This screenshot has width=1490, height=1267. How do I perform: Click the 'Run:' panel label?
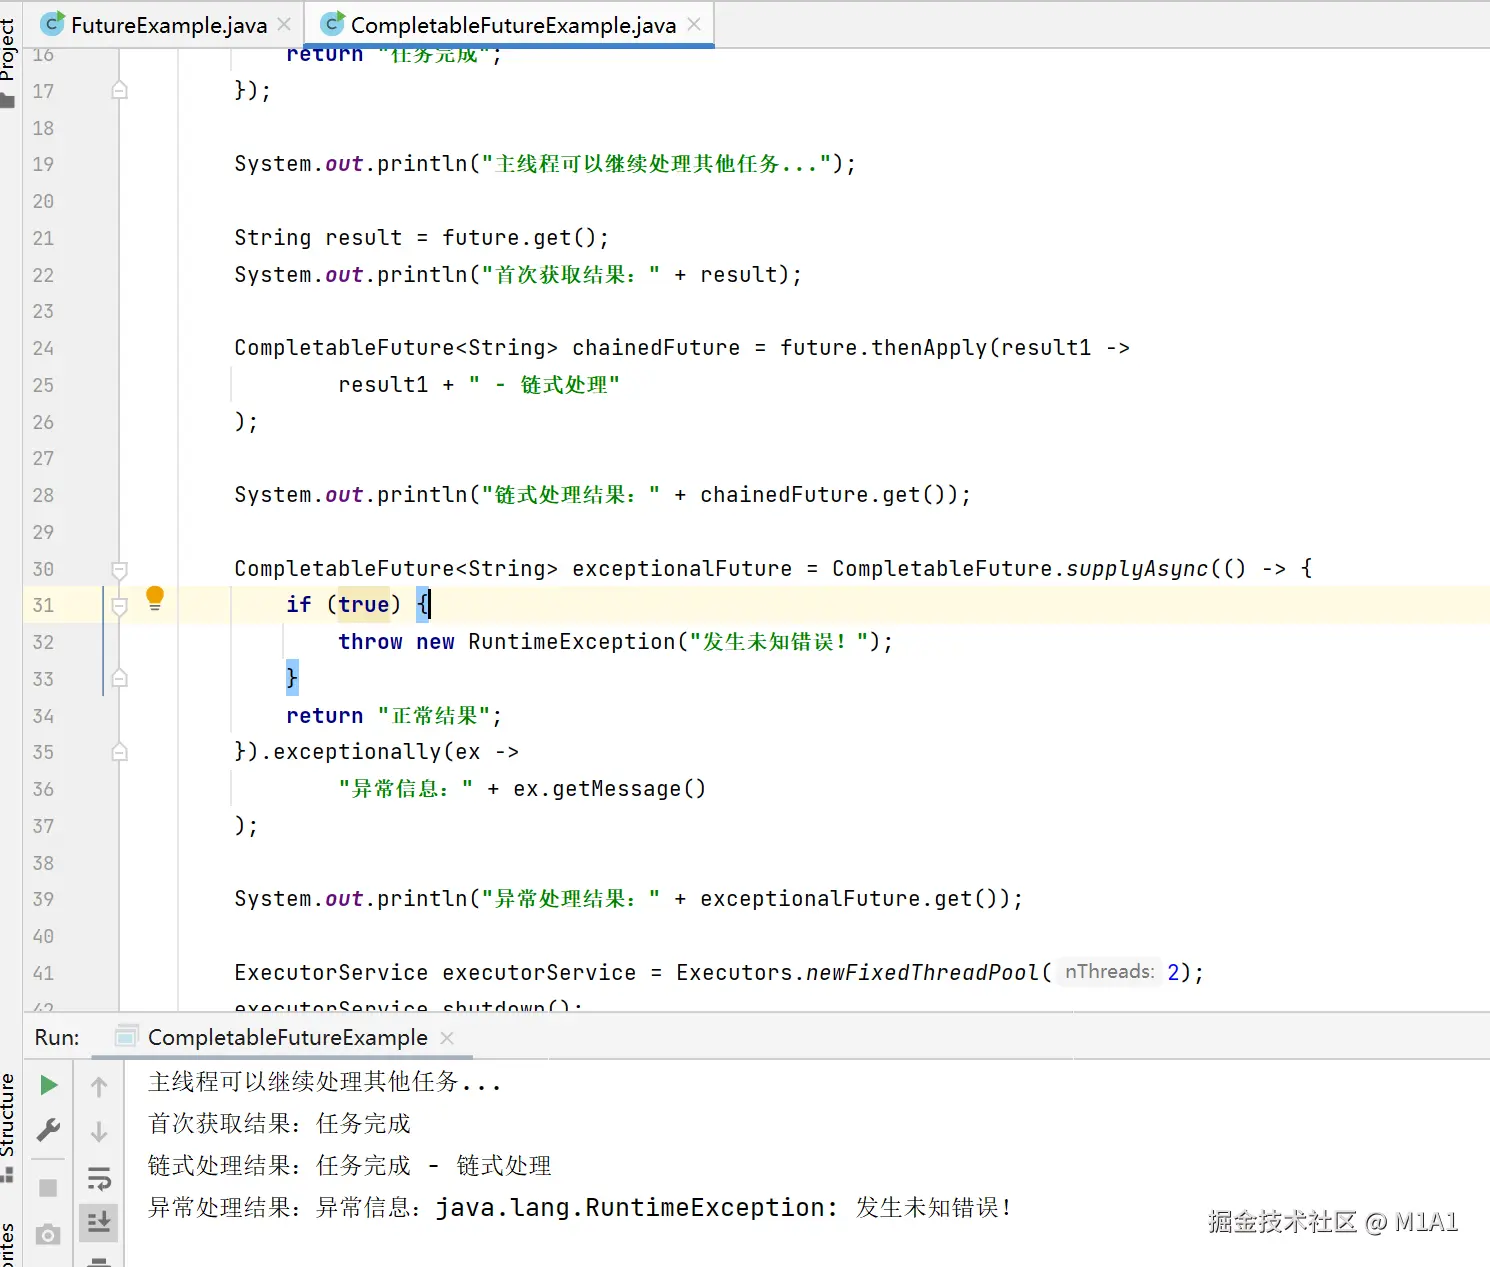57,1038
